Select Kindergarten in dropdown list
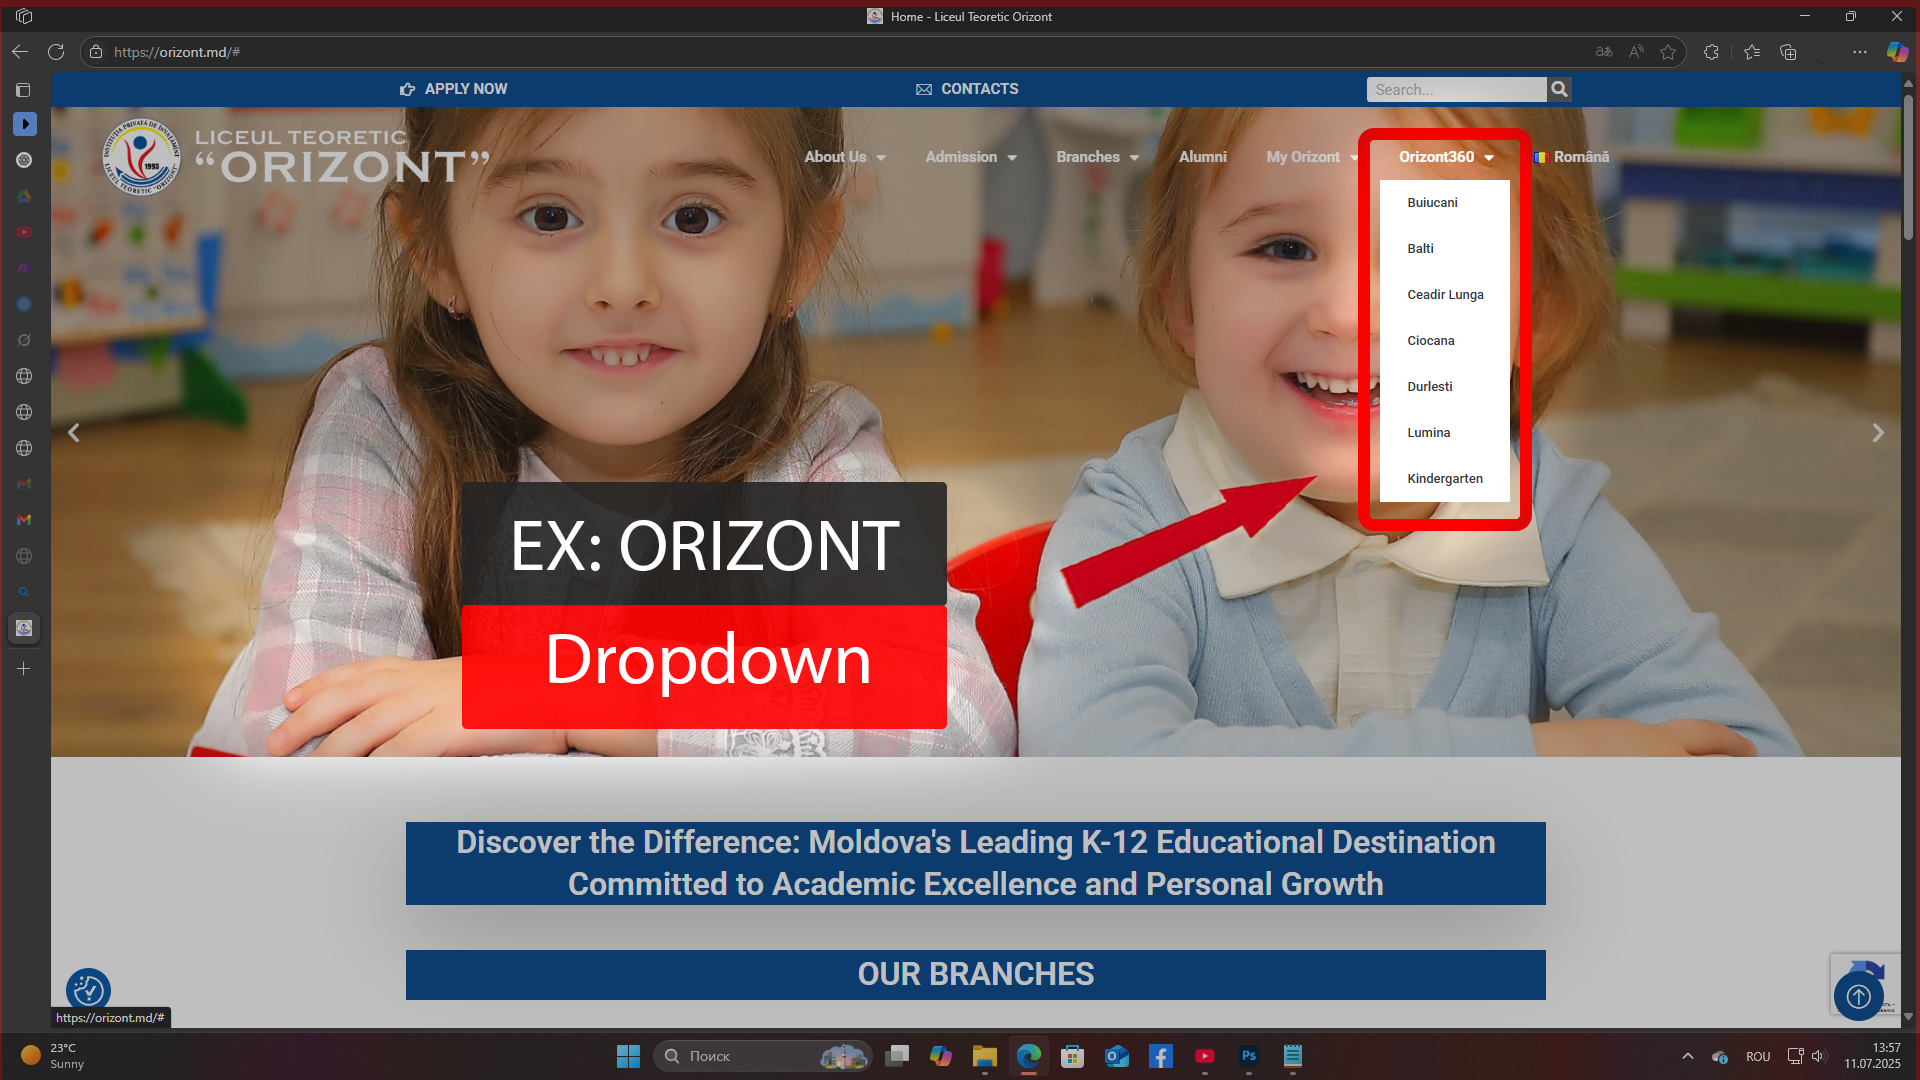Image resolution: width=1920 pixels, height=1080 pixels. click(1444, 479)
